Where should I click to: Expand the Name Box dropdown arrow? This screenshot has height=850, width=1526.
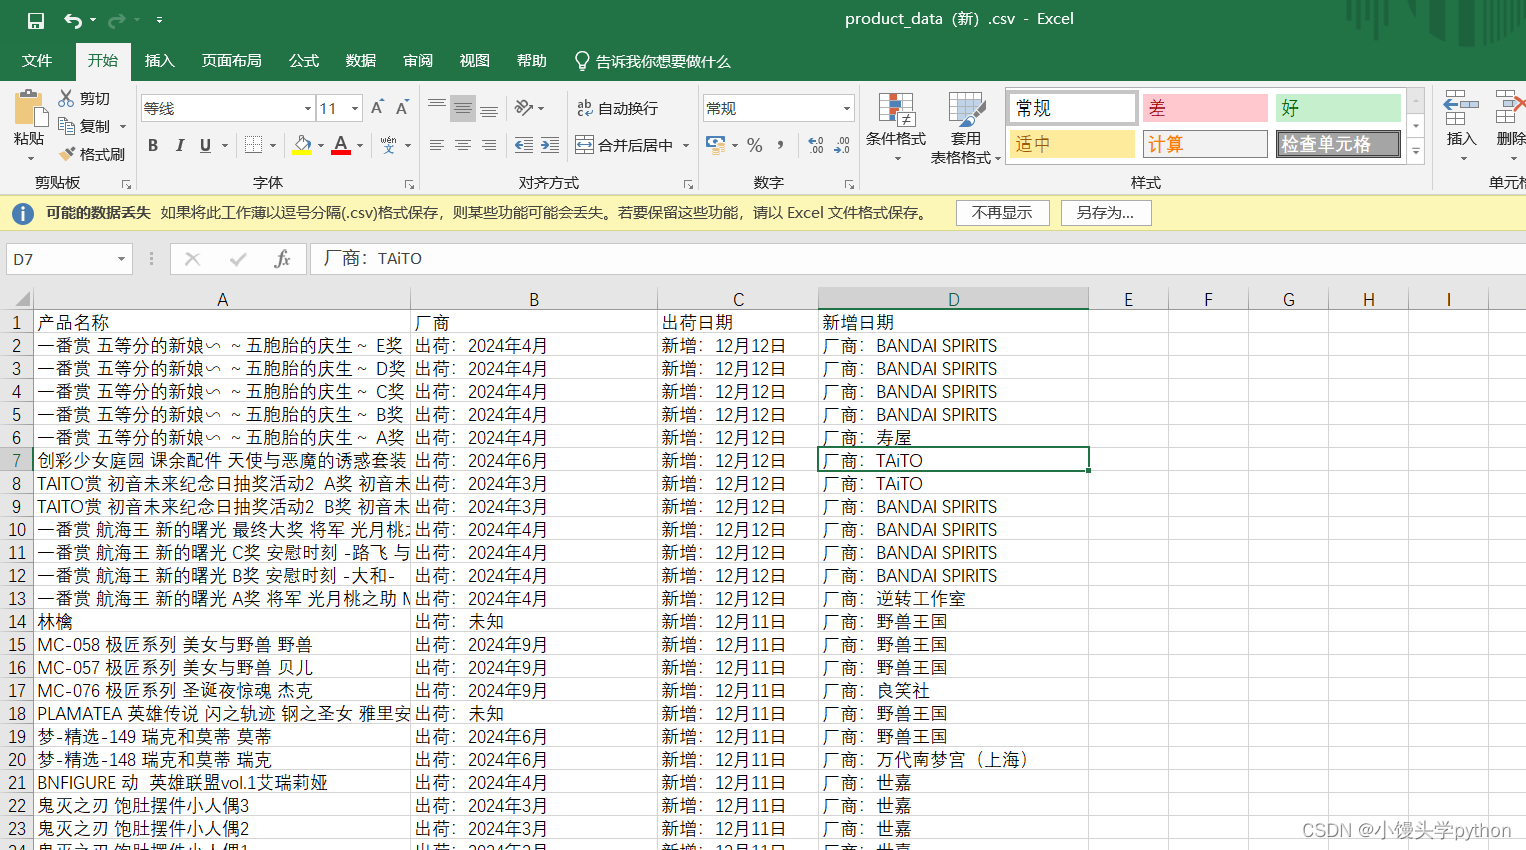point(121,259)
